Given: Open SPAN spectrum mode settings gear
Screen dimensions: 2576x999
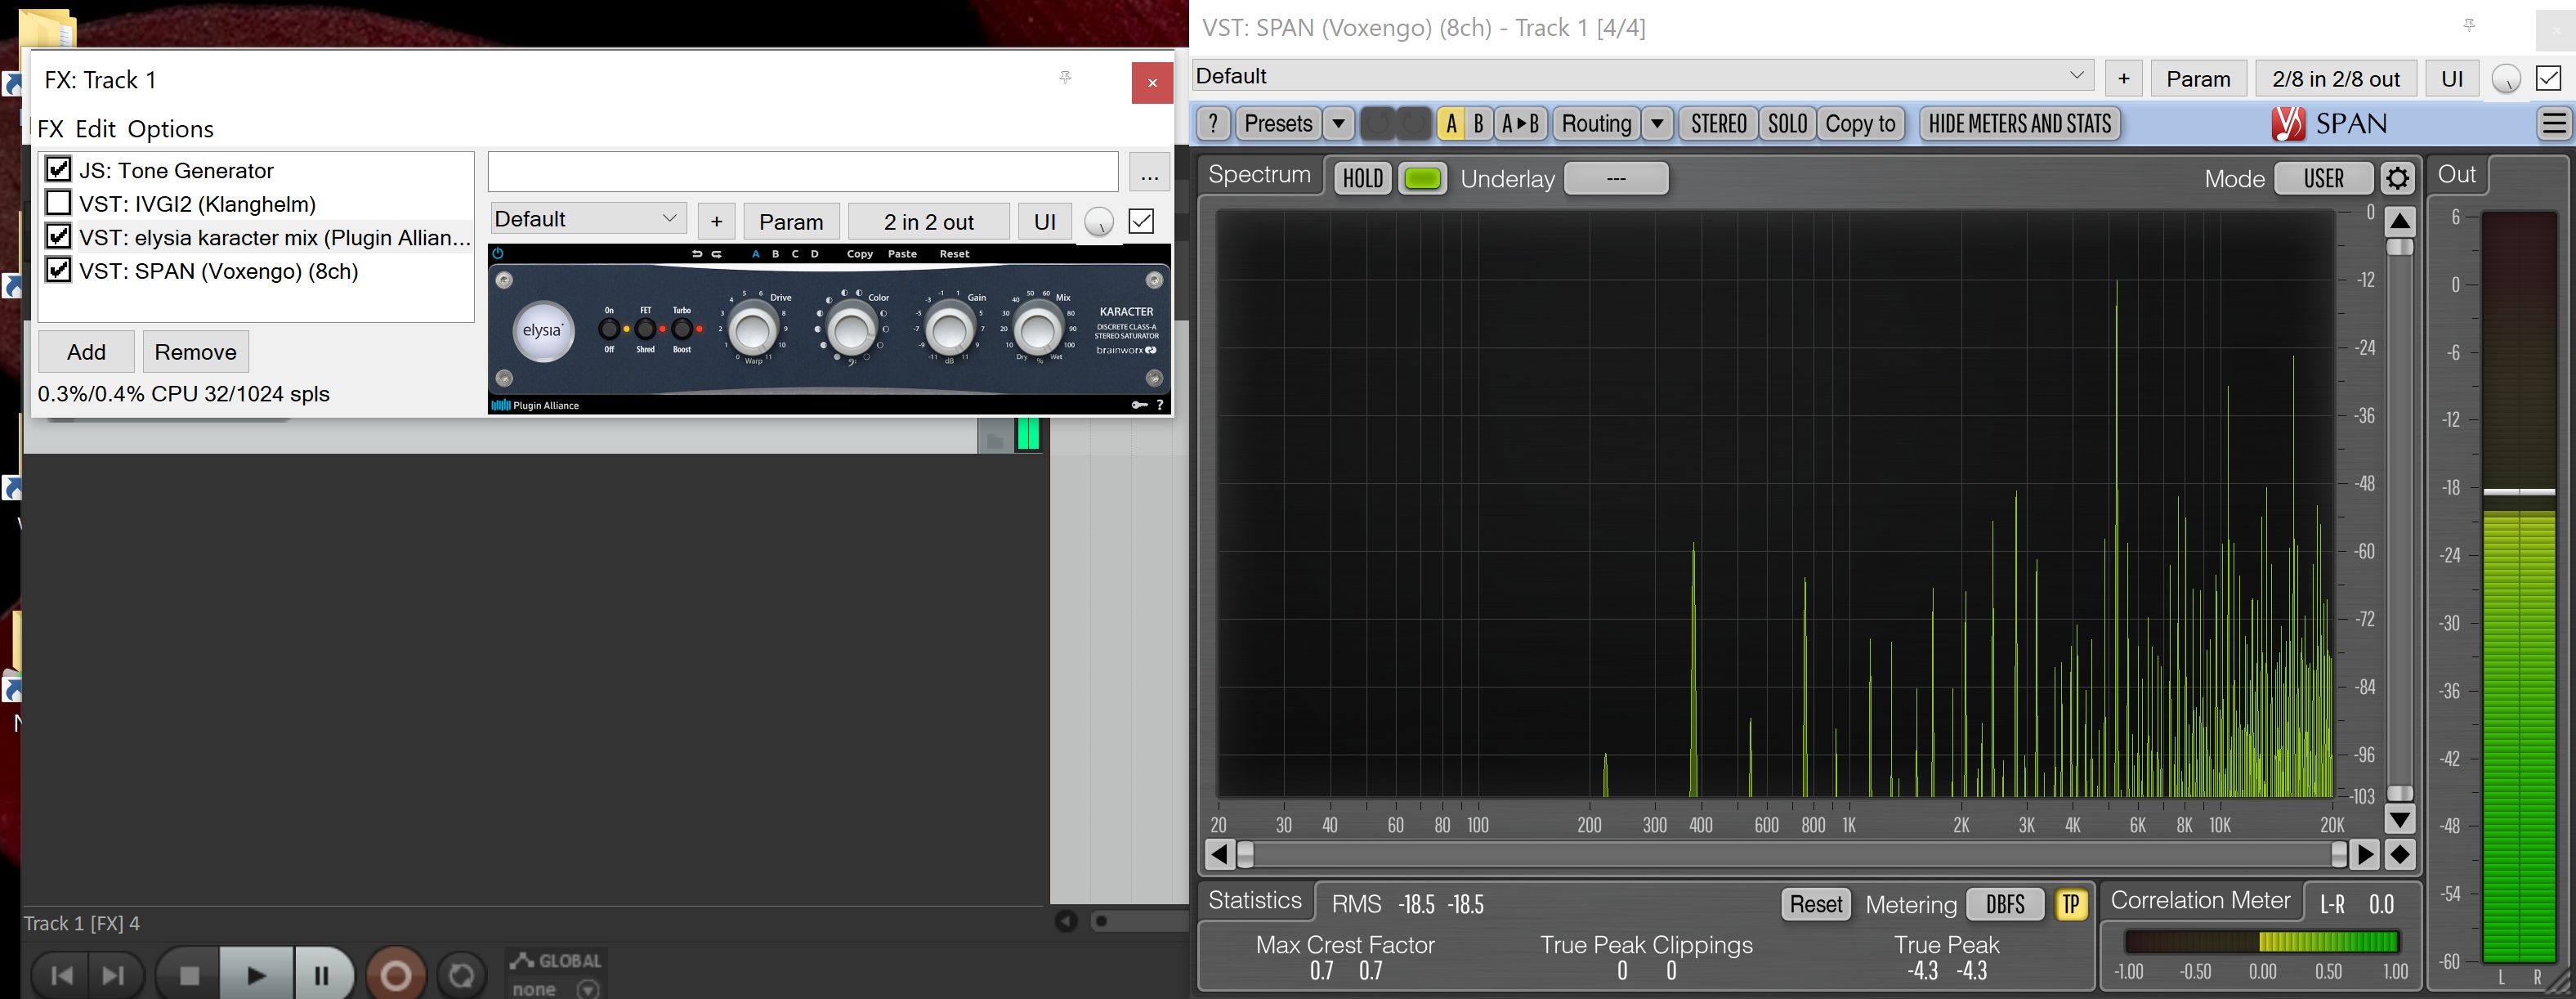Looking at the screenshot, I should click(x=2397, y=179).
